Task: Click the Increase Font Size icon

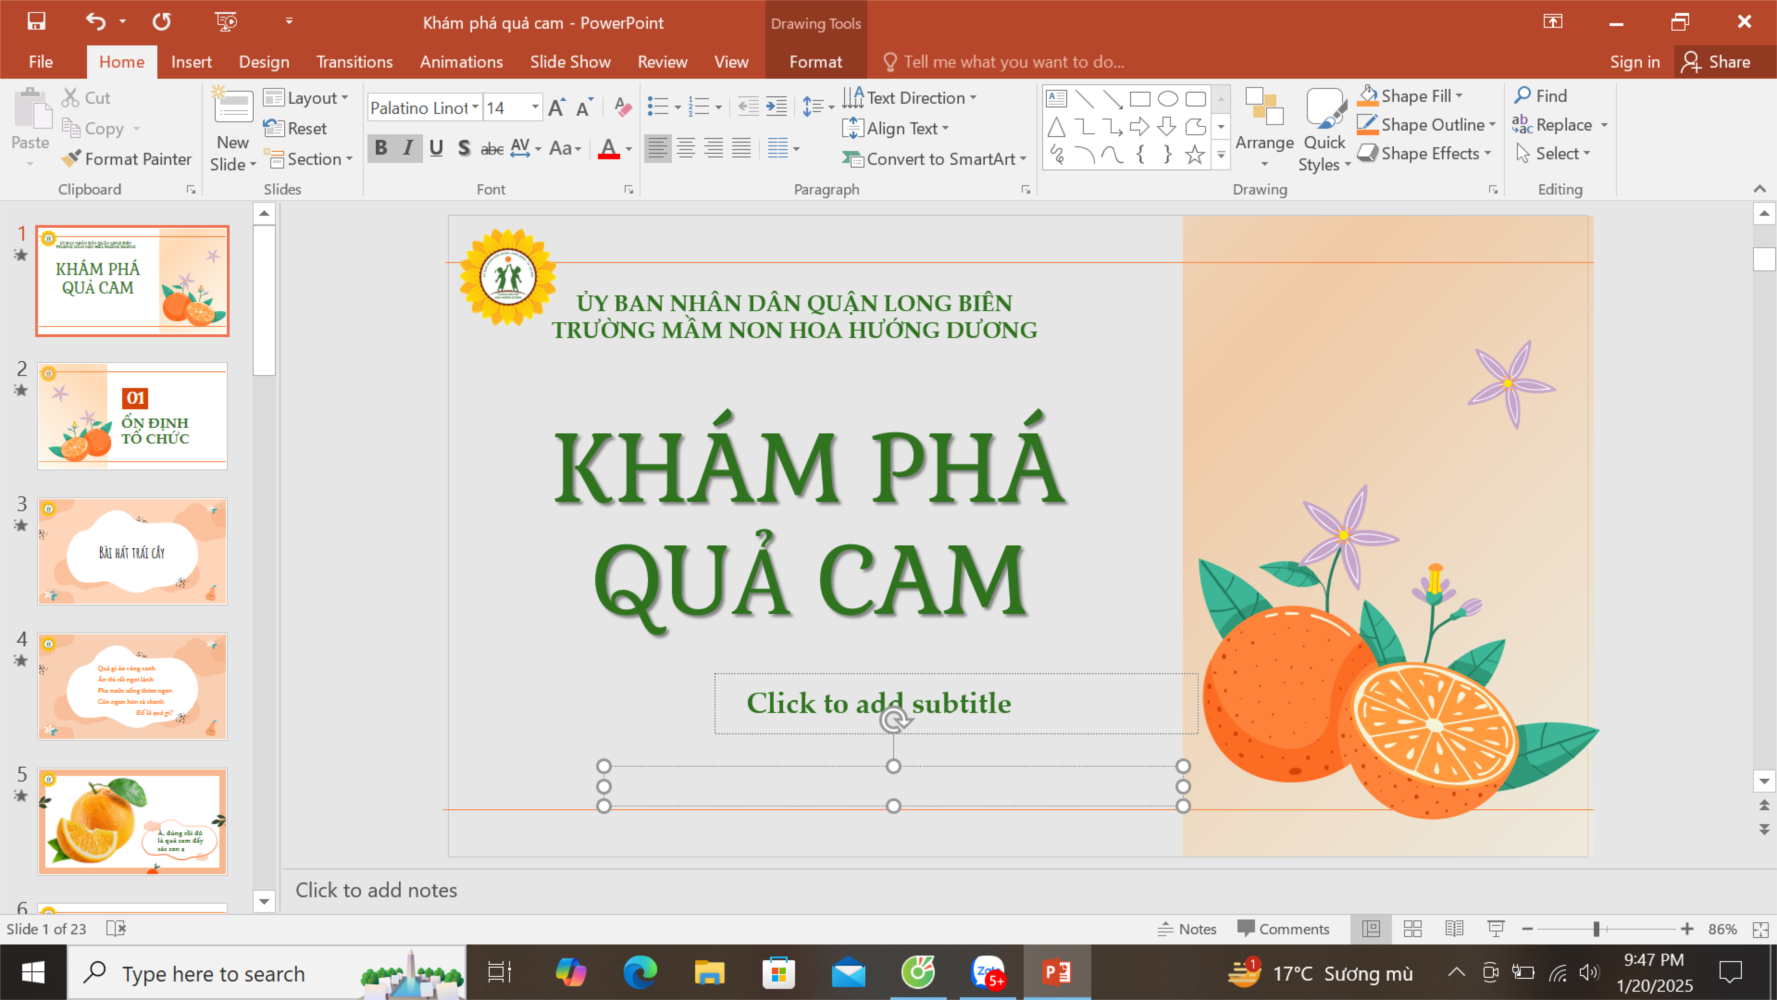Action: click(x=557, y=108)
